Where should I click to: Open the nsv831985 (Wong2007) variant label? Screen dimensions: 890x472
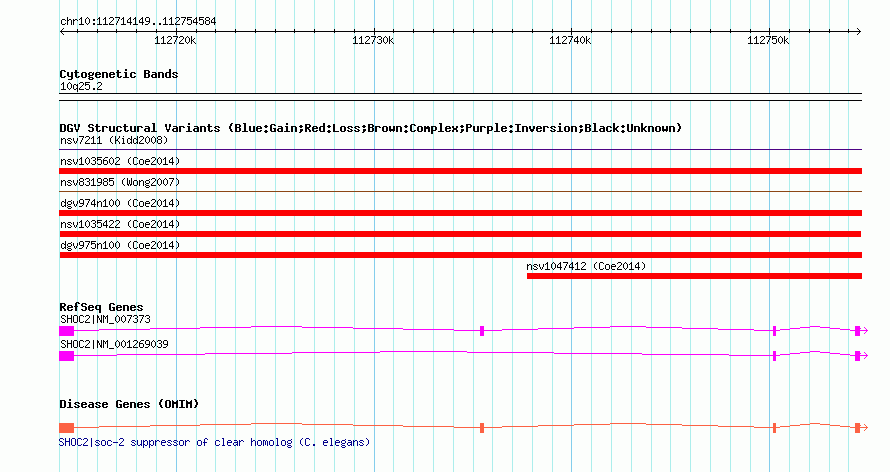tap(120, 183)
